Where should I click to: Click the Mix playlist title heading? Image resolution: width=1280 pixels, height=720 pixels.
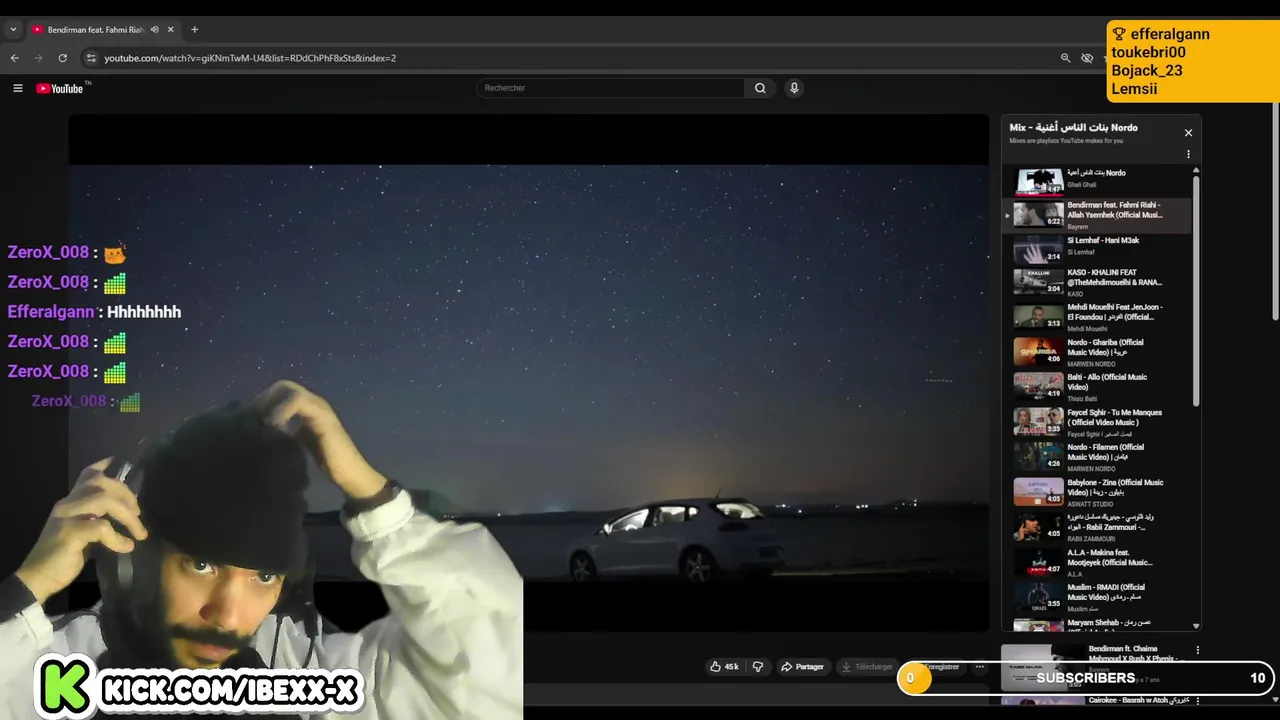point(1073,127)
